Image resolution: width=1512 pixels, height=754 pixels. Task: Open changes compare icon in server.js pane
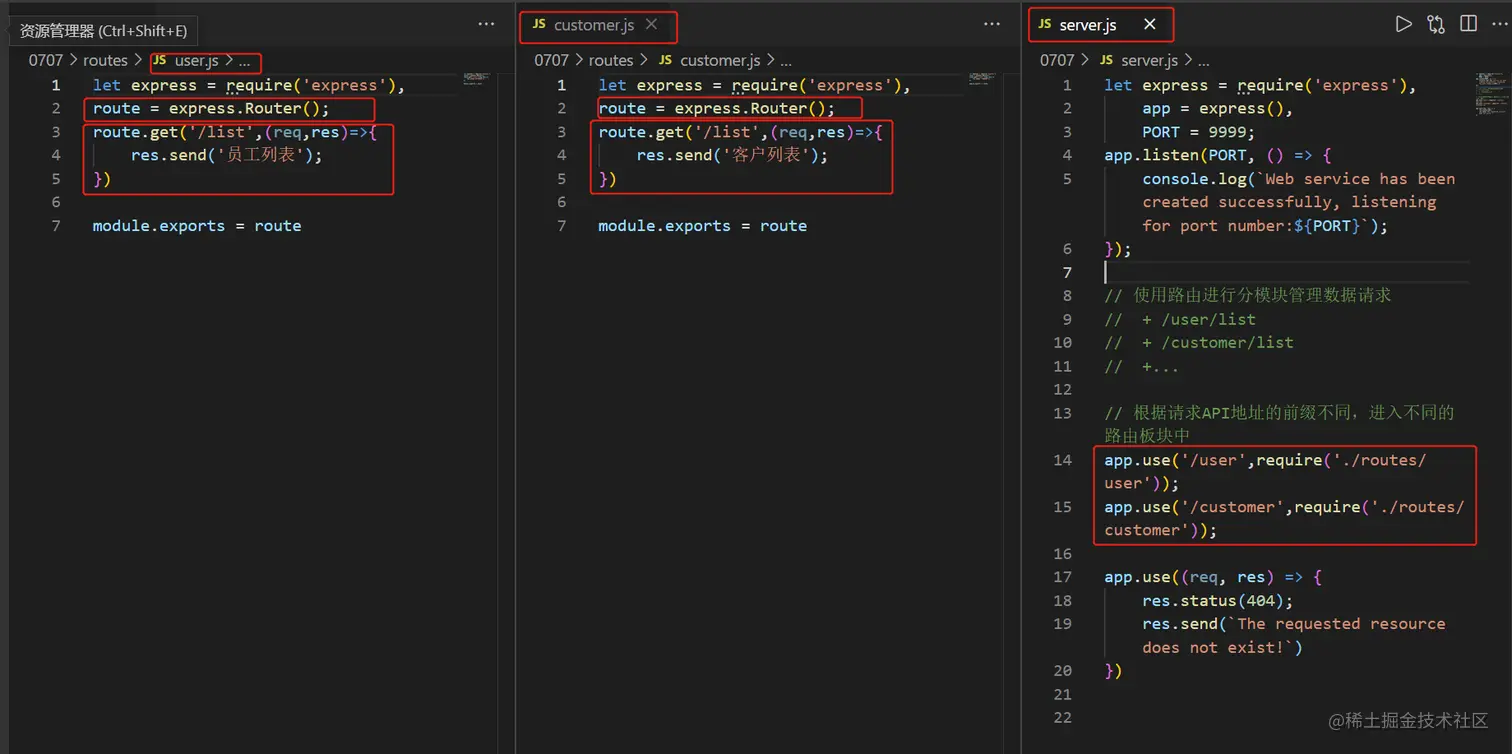[x=1436, y=24]
